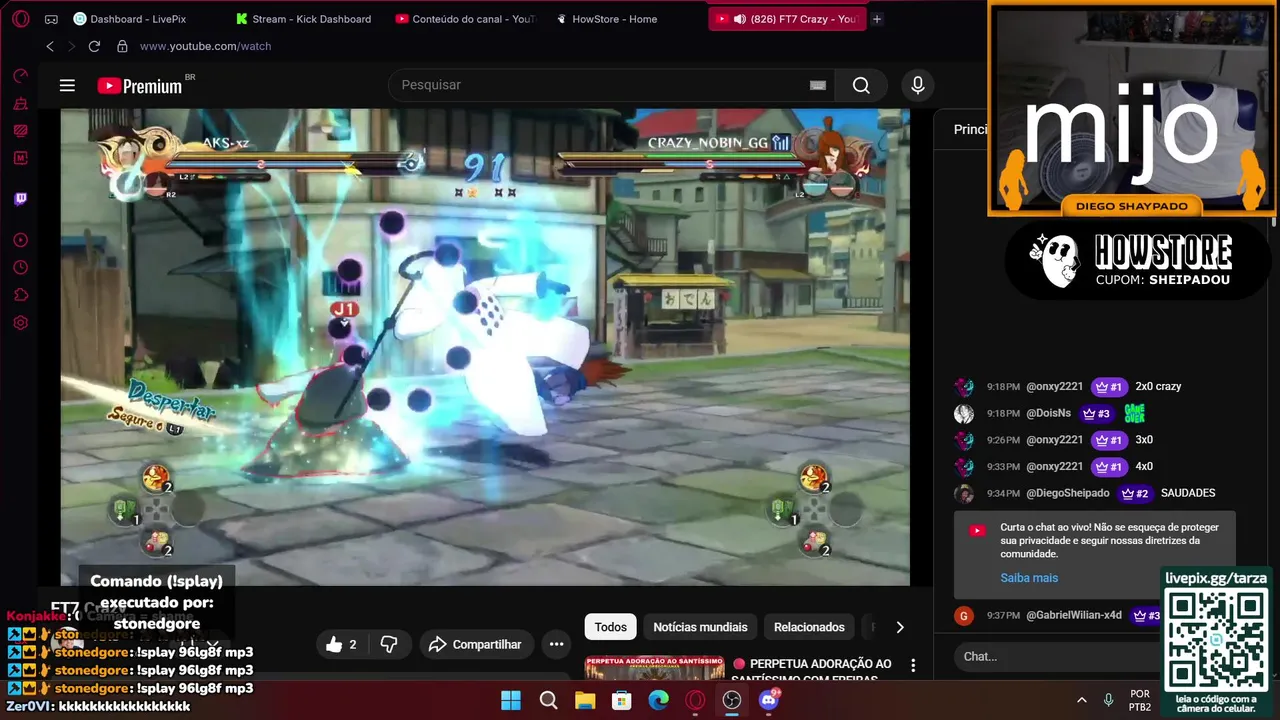Click @DoisNs chat author name
Viewport: 1280px width, 720px height.
[x=1048, y=414]
